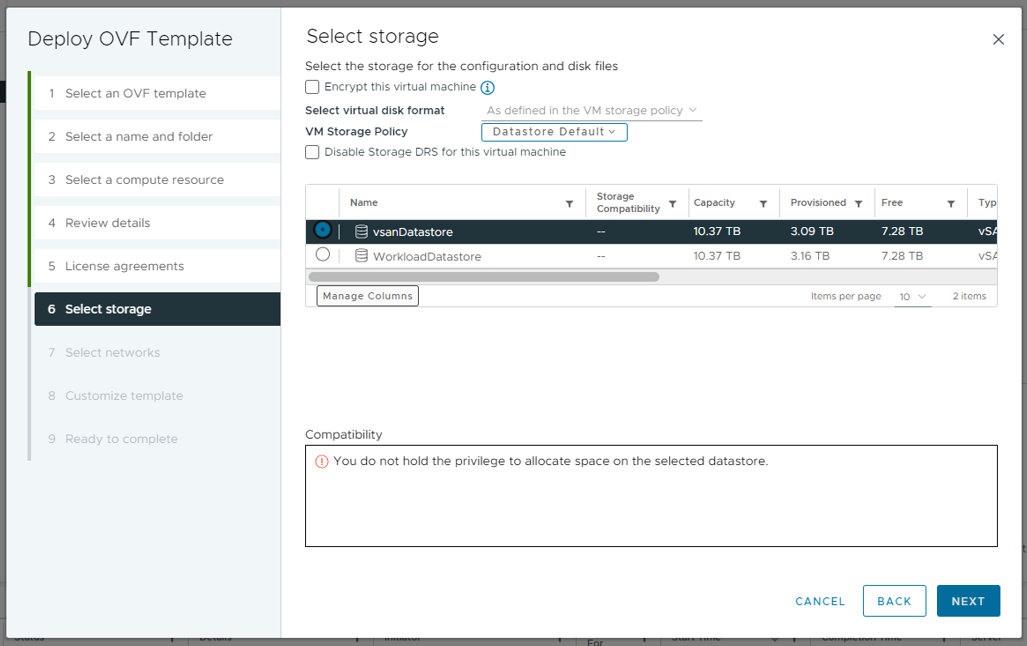This screenshot has height=646, width=1027.
Task: Click the WorkloadDatastore database icon
Action: (x=362, y=257)
